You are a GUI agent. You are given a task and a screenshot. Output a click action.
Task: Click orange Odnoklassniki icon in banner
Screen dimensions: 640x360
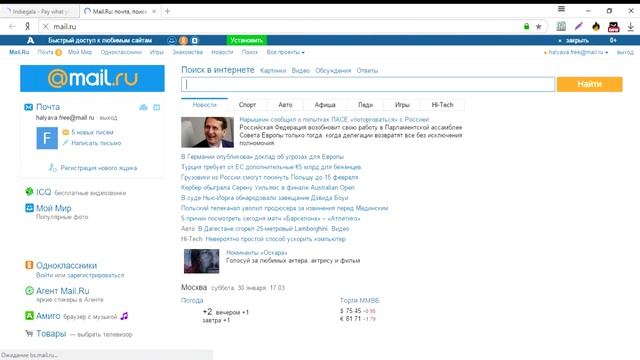tap(184, 40)
